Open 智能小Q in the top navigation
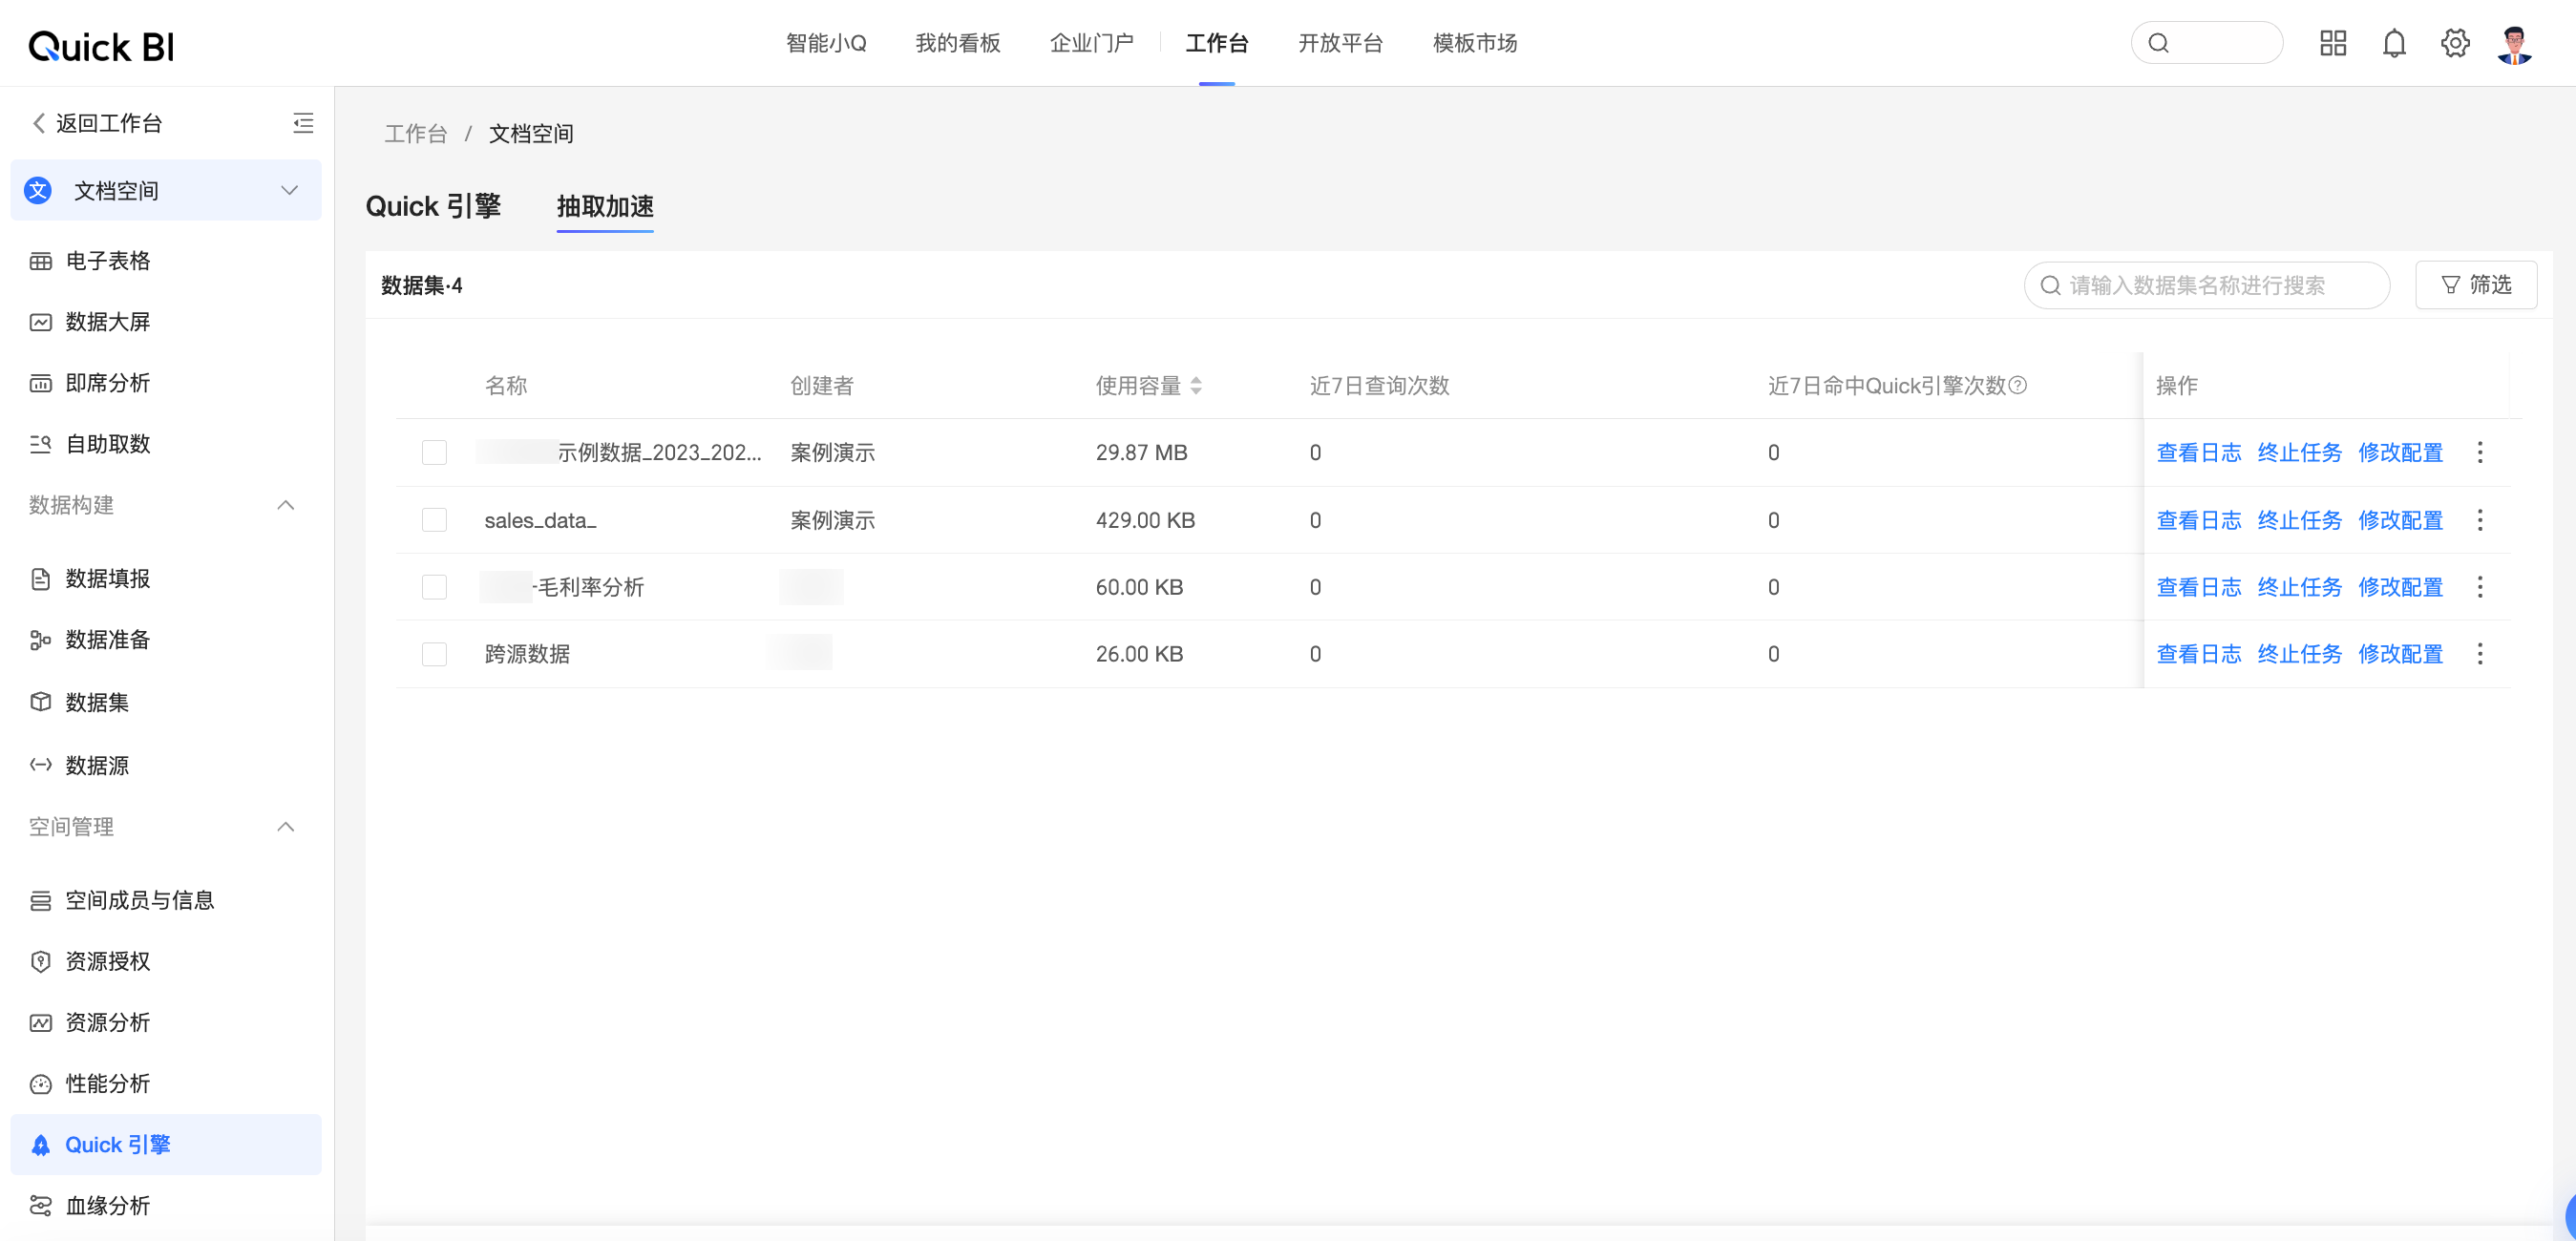 click(x=826, y=43)
